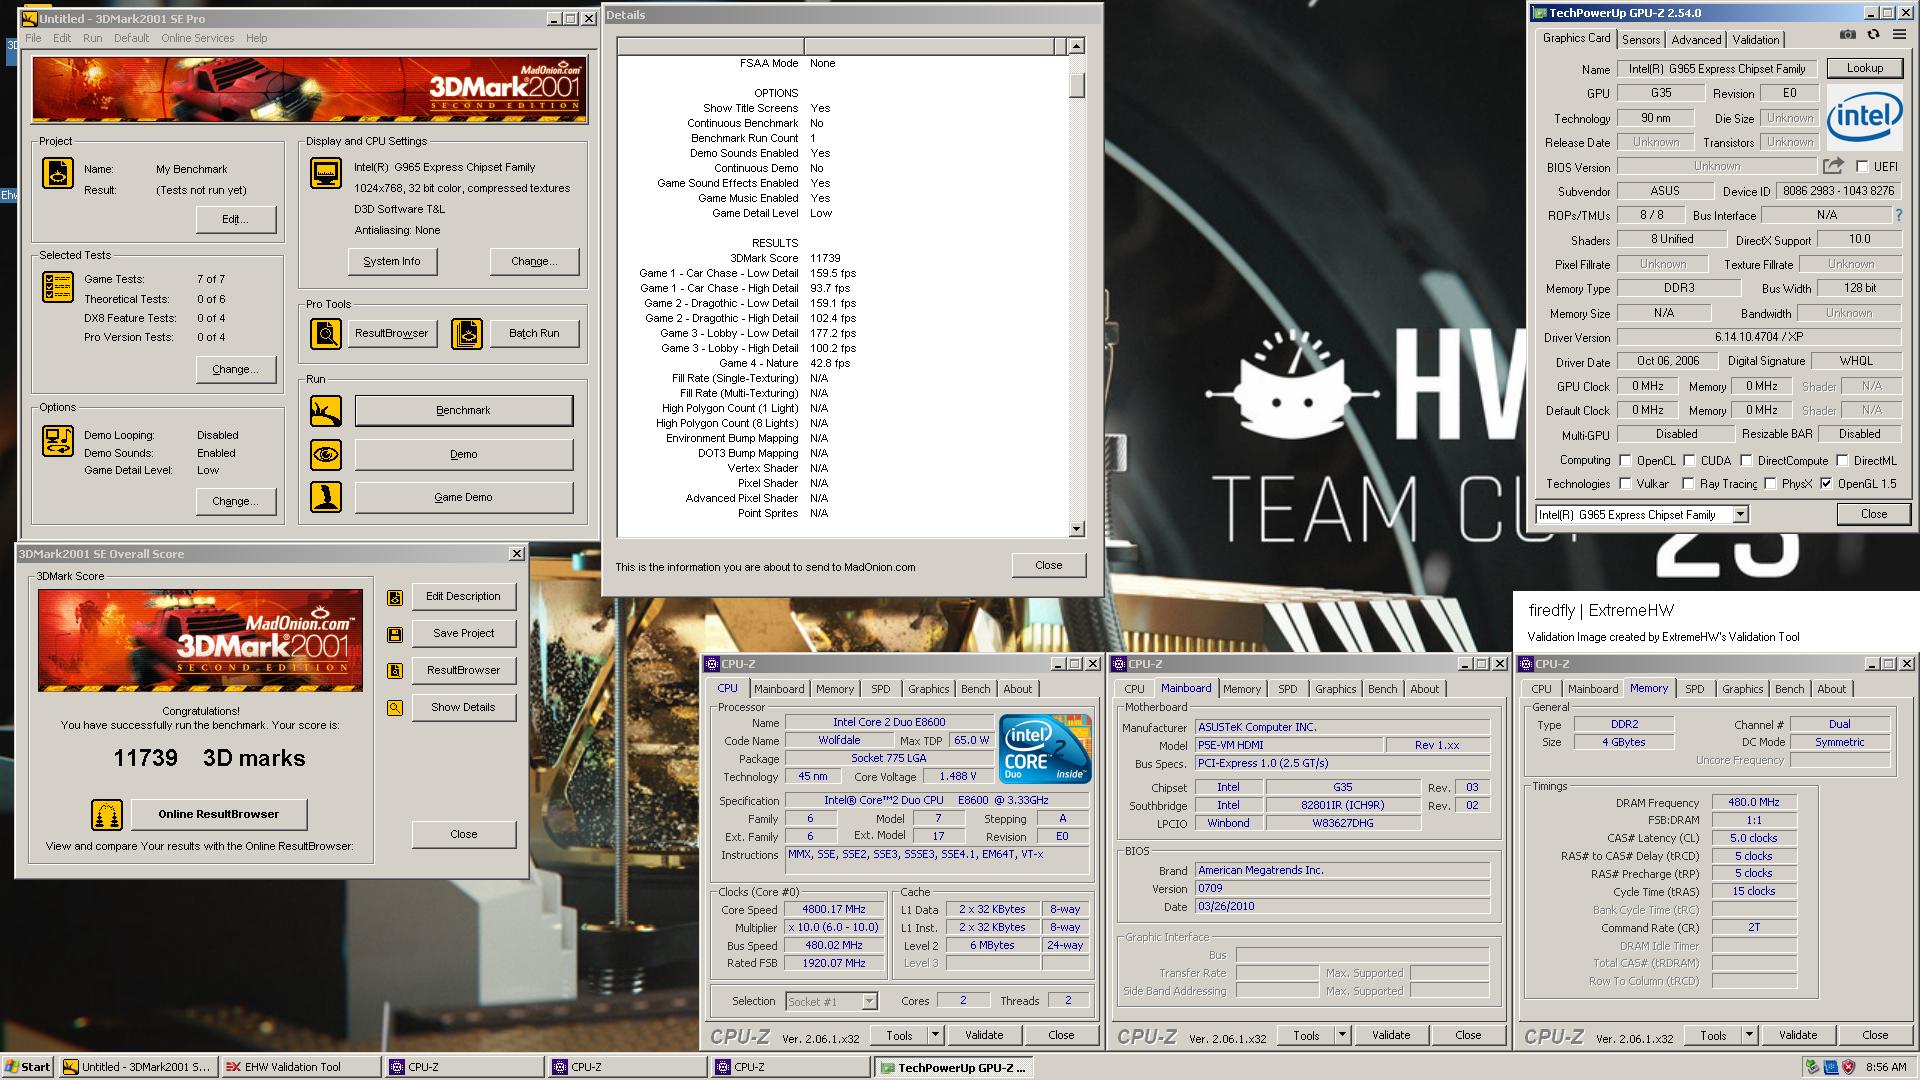Toggle the DirectML checkbox
The width and height of the screenshot is (1920, 1080).
1842,461
